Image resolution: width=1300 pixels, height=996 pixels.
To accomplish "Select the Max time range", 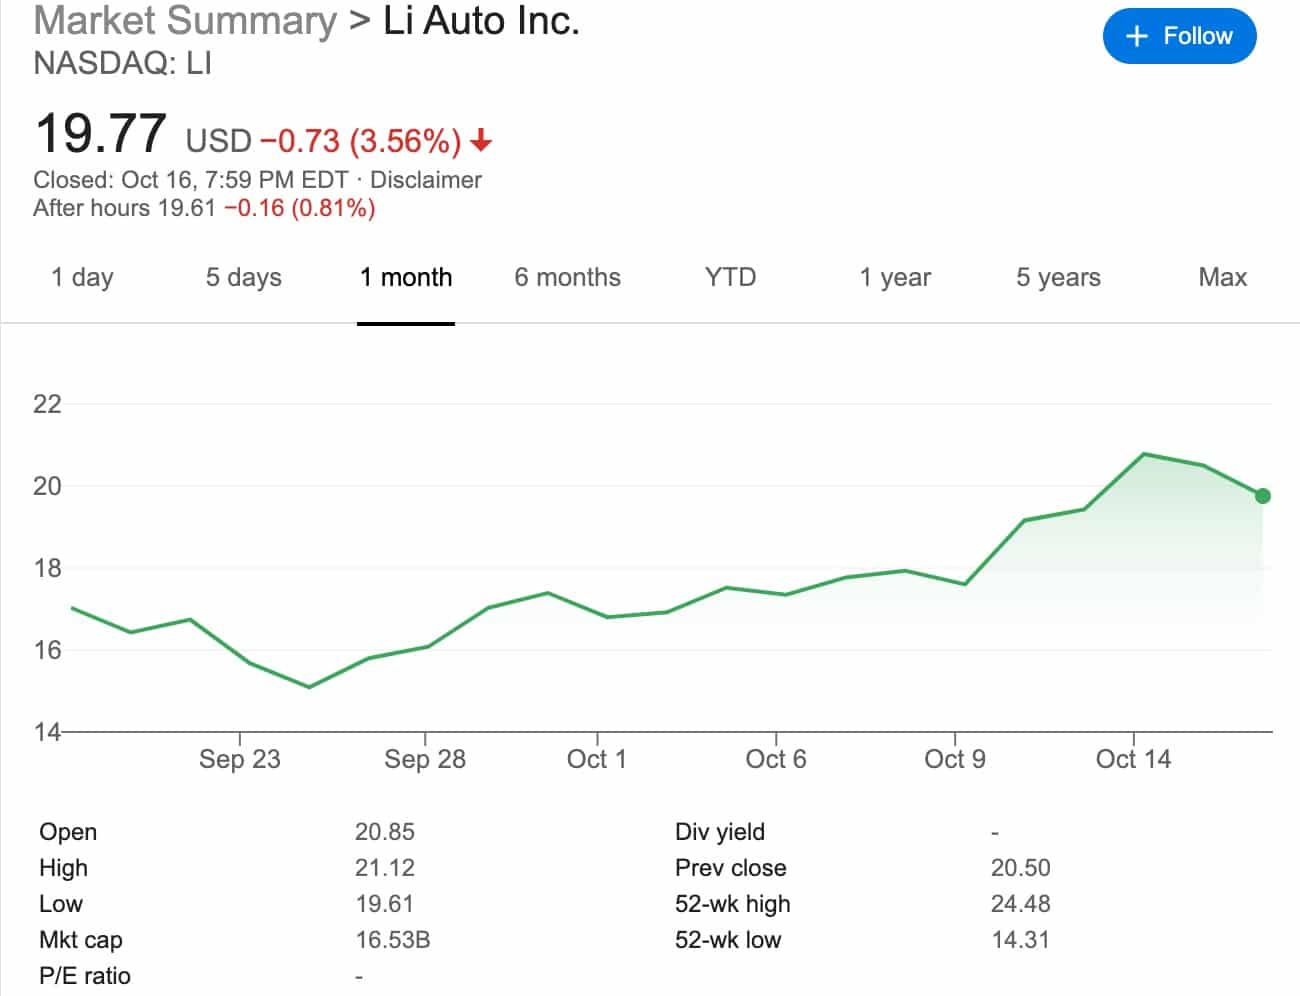I will [1222, 277].
